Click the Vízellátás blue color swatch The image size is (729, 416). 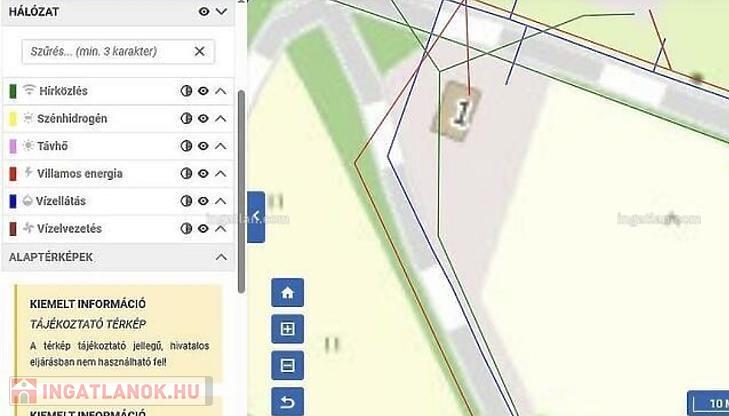pos(13,201)
